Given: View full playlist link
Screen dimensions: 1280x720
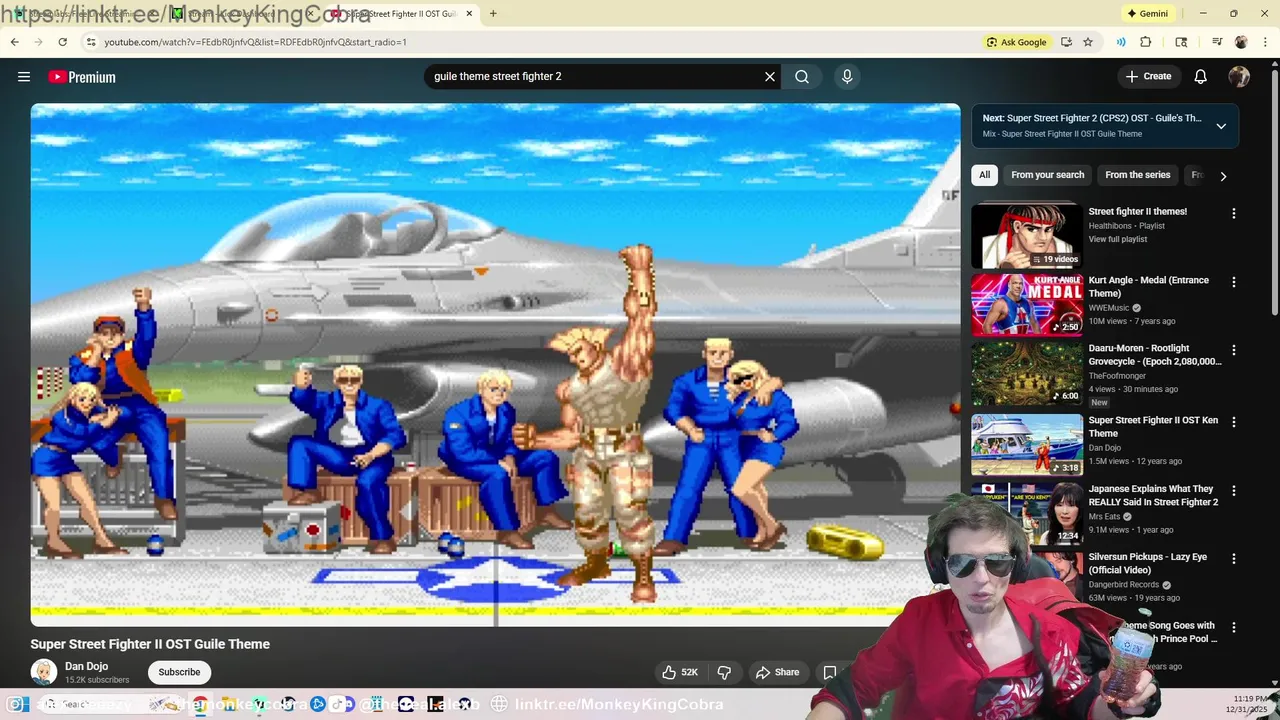Looking at the screenshot, I should coord(1118,239).
